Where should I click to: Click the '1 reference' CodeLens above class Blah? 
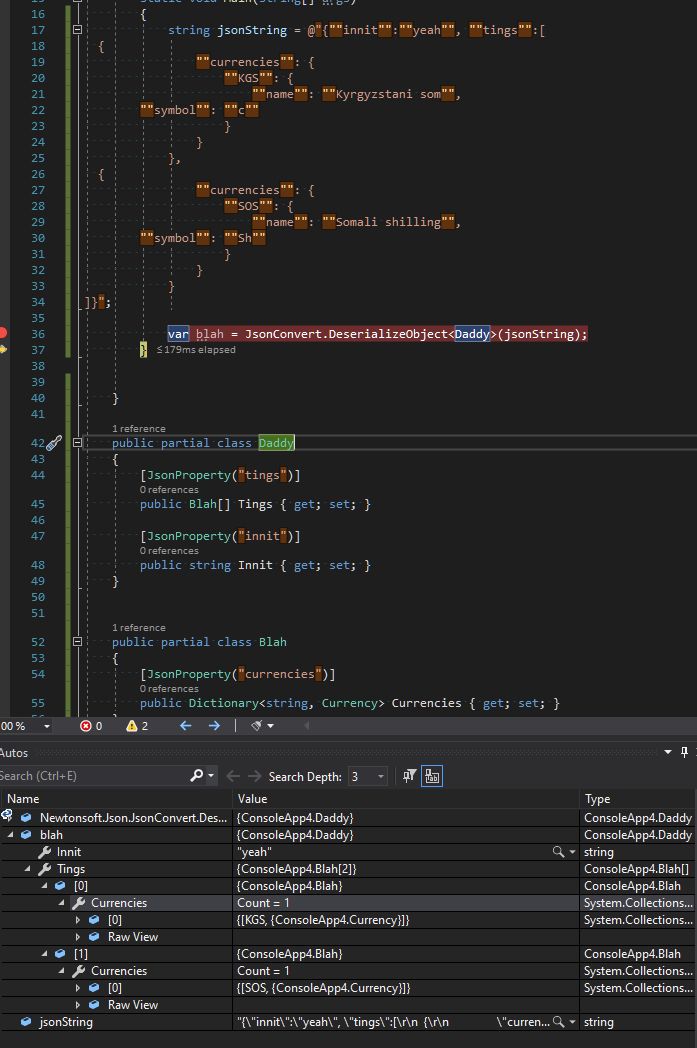(x=138, y=628)
